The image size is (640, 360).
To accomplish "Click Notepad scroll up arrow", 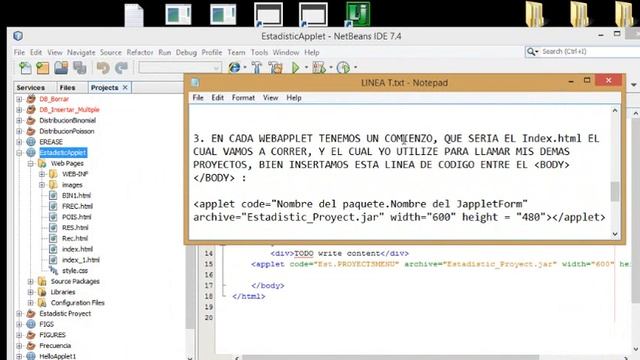I will 615,111.
